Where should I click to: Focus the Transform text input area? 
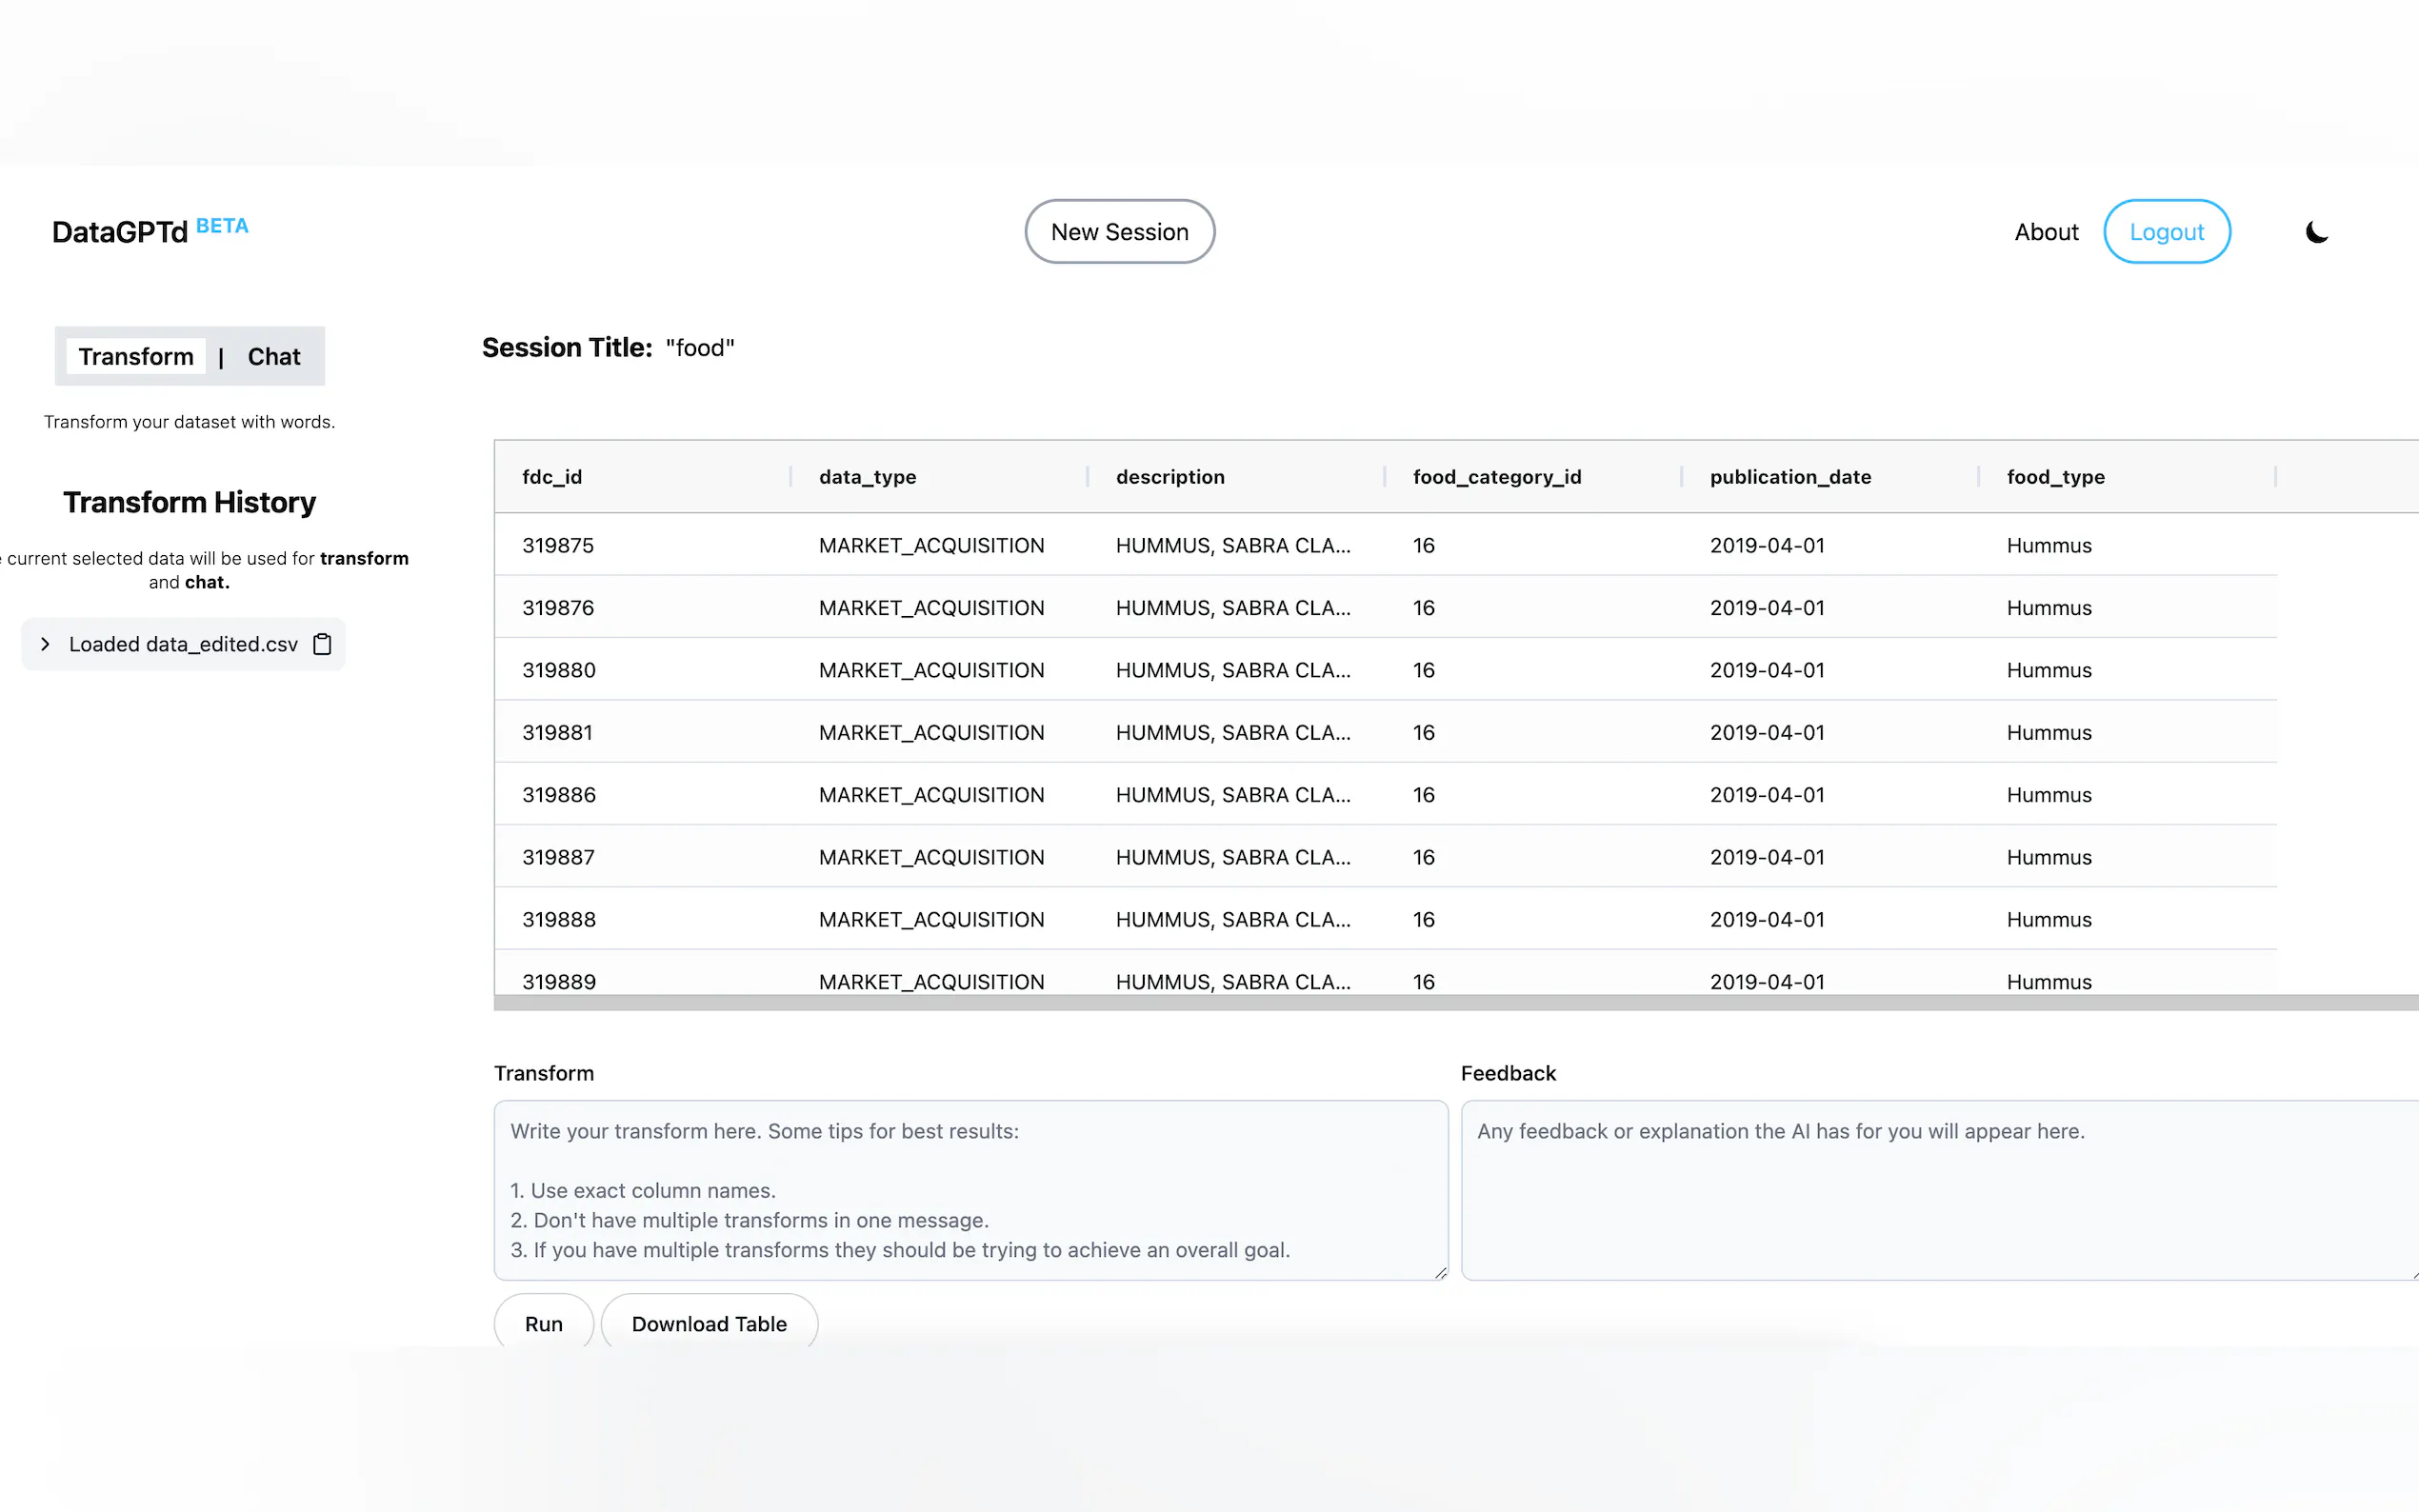[x=970, y=1190]
